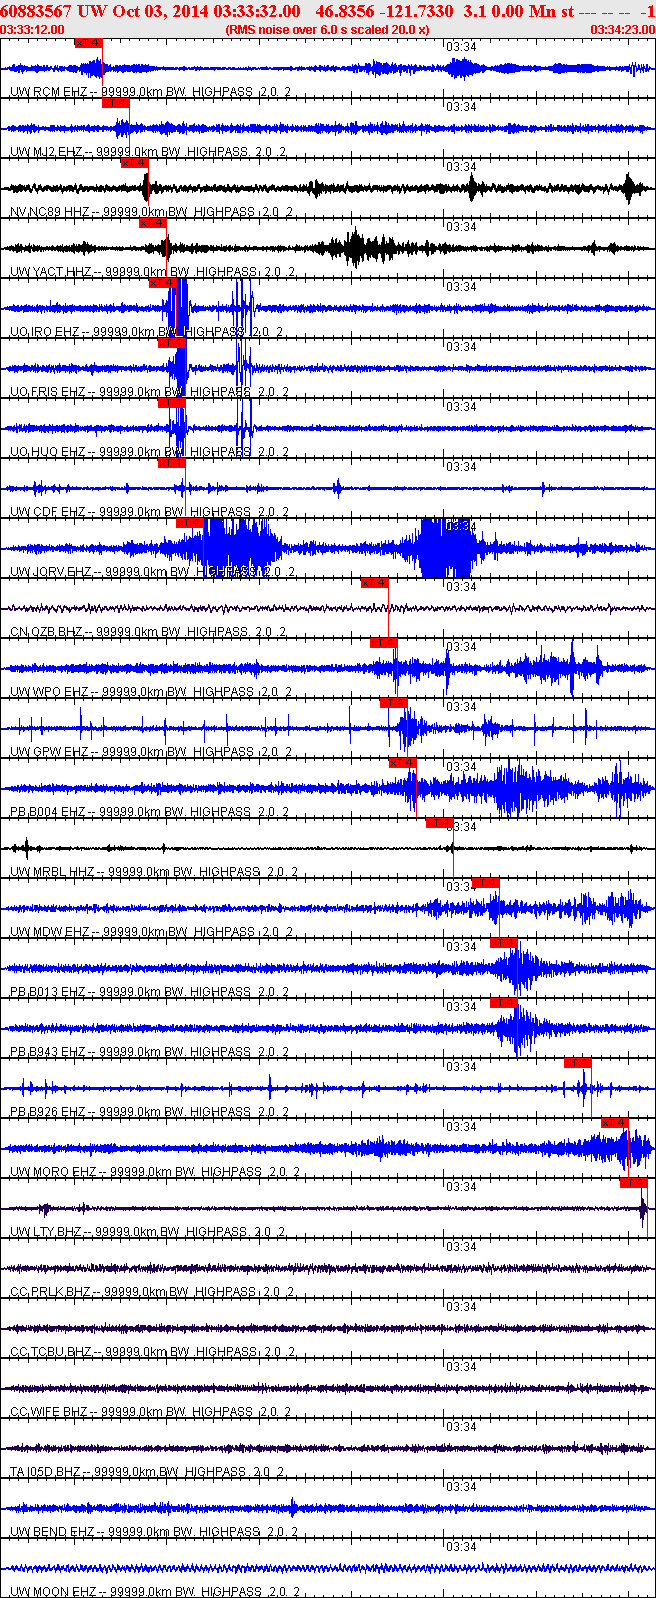656x1598 pixels.
Task: Select the pick marker on the B926 trace
Action: [578, 1063]
